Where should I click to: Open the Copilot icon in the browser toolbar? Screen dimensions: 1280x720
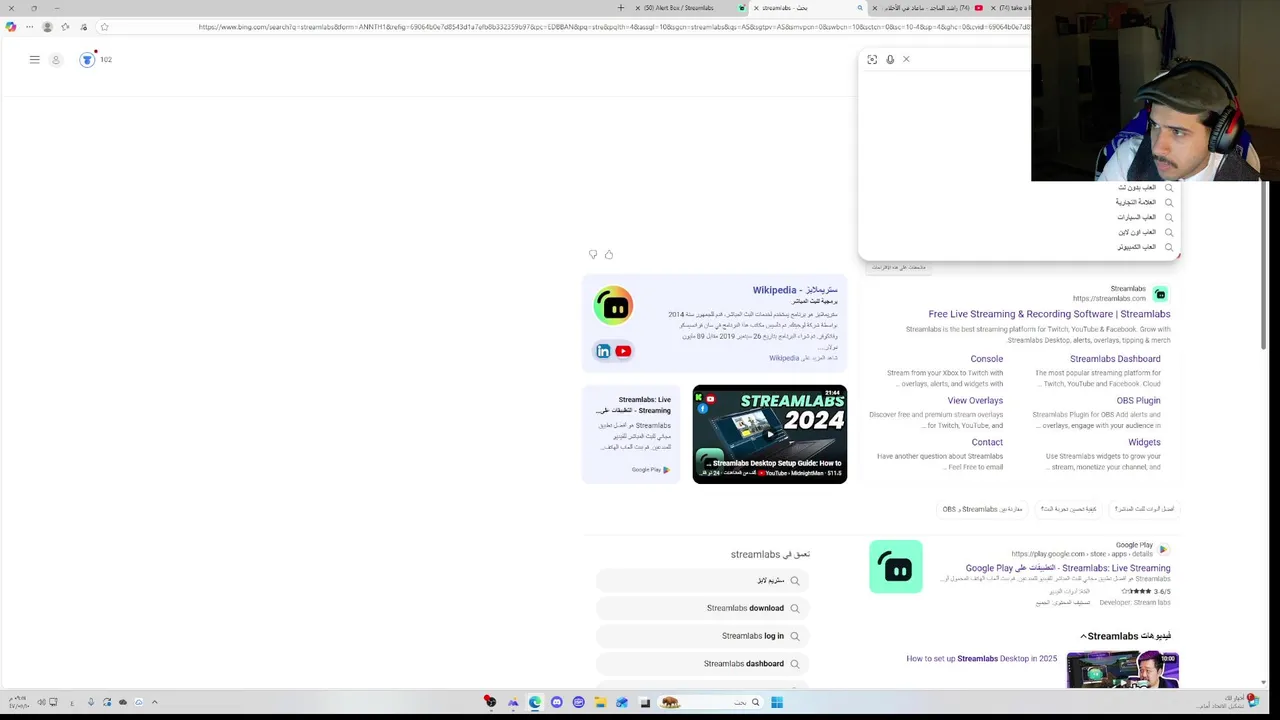tap(11, 27)
